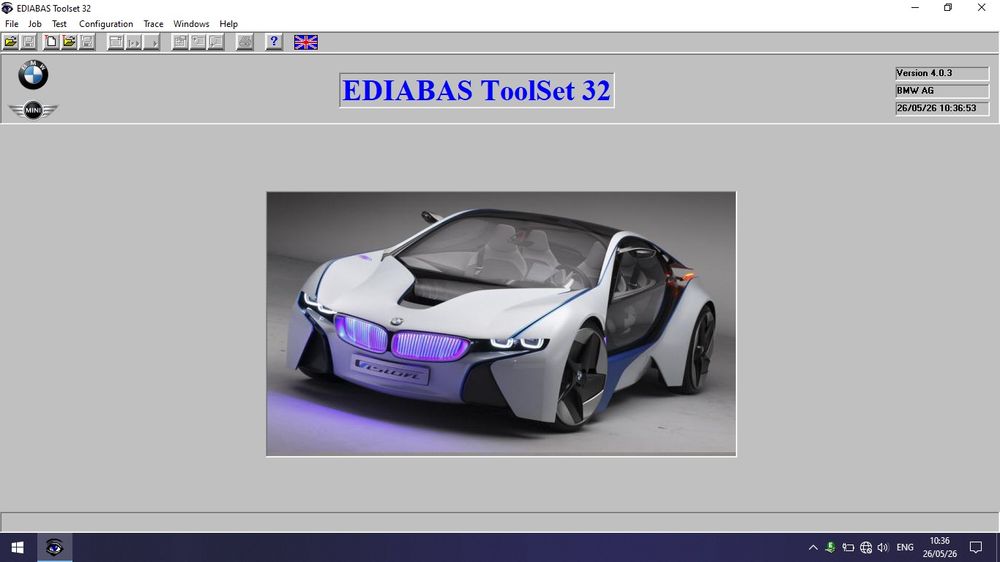
Task: Open the Windows menu
Action: pyautogui.click(x=191, y=24)
